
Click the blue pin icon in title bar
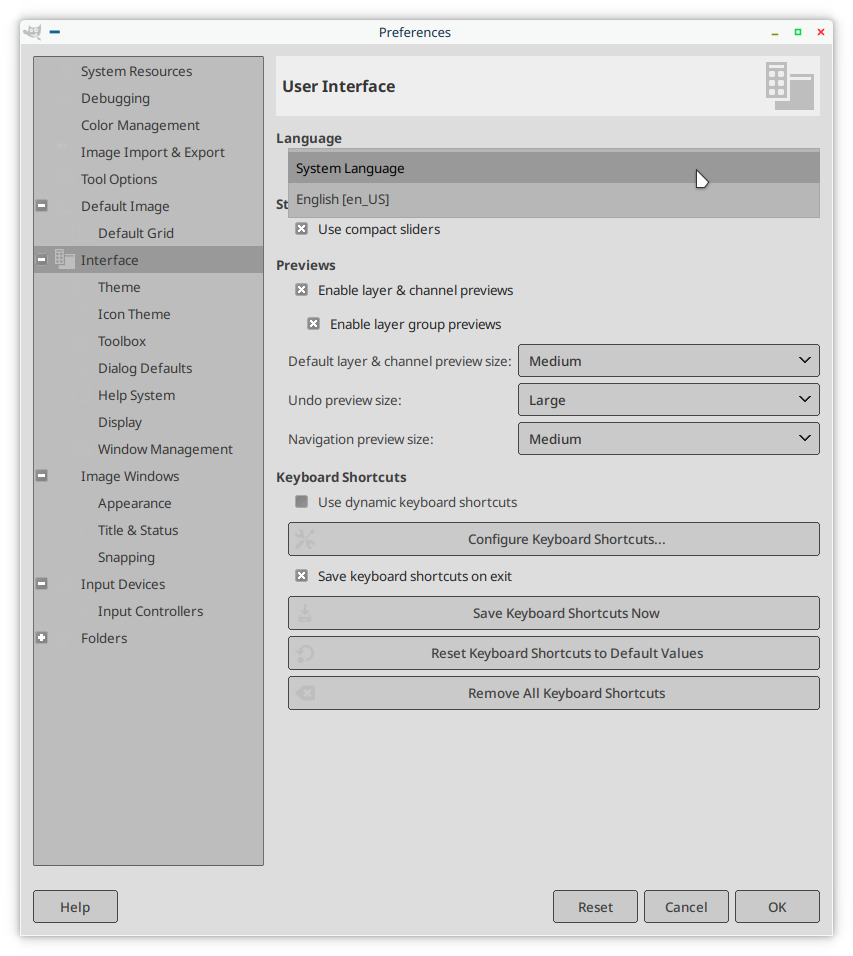click(55, 32)
